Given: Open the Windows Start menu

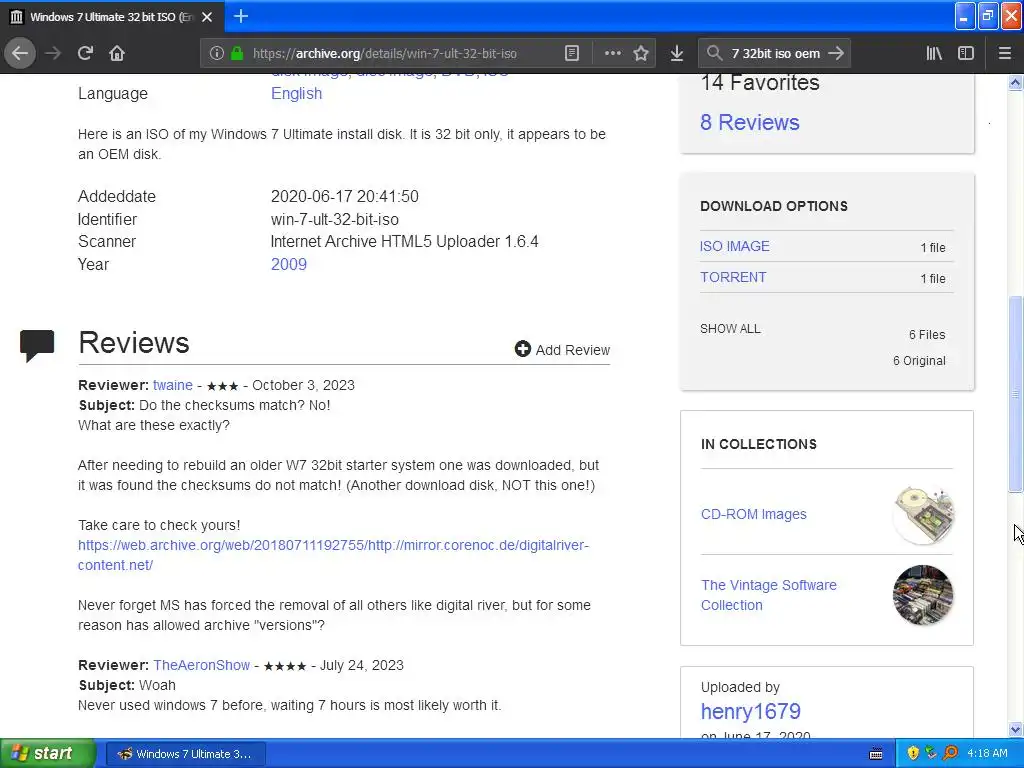Looking at the screenshot, I should (x=47, y=753).
